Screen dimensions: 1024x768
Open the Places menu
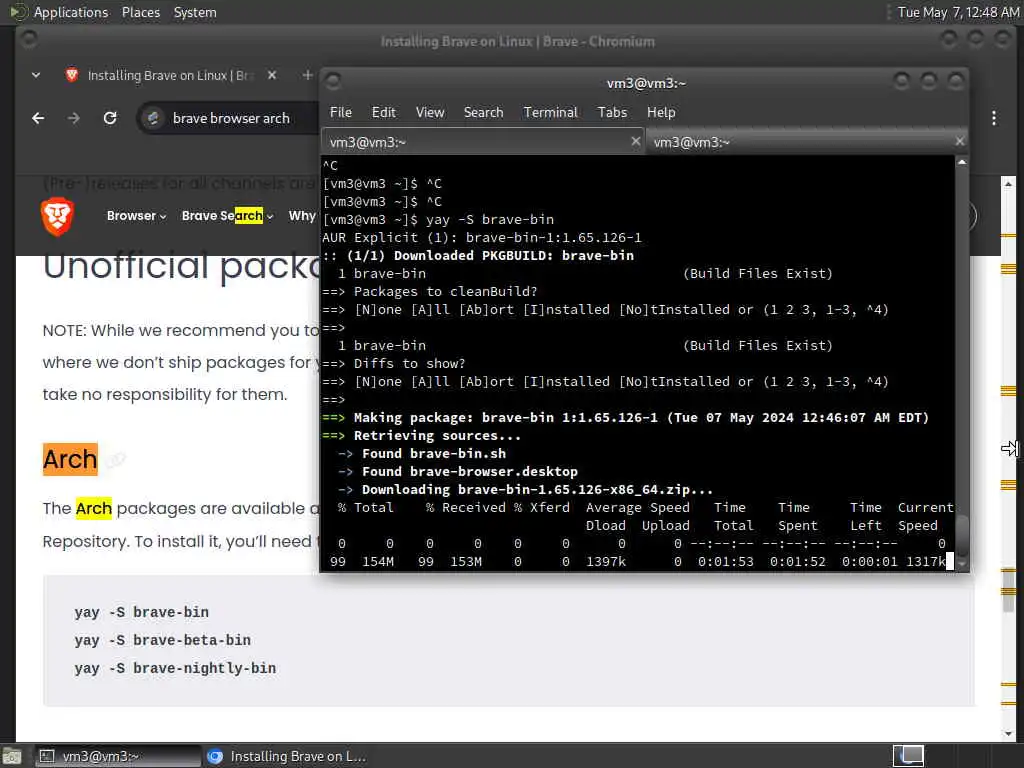[140, 12]
